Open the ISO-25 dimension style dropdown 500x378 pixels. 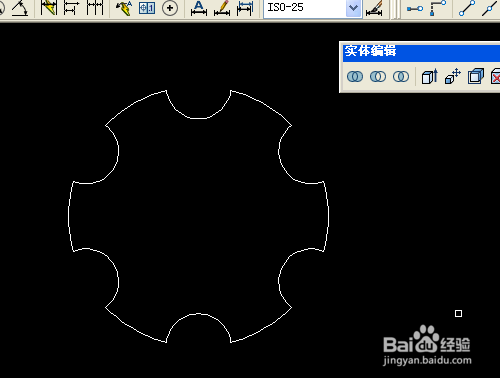click(x=353, y=8)
